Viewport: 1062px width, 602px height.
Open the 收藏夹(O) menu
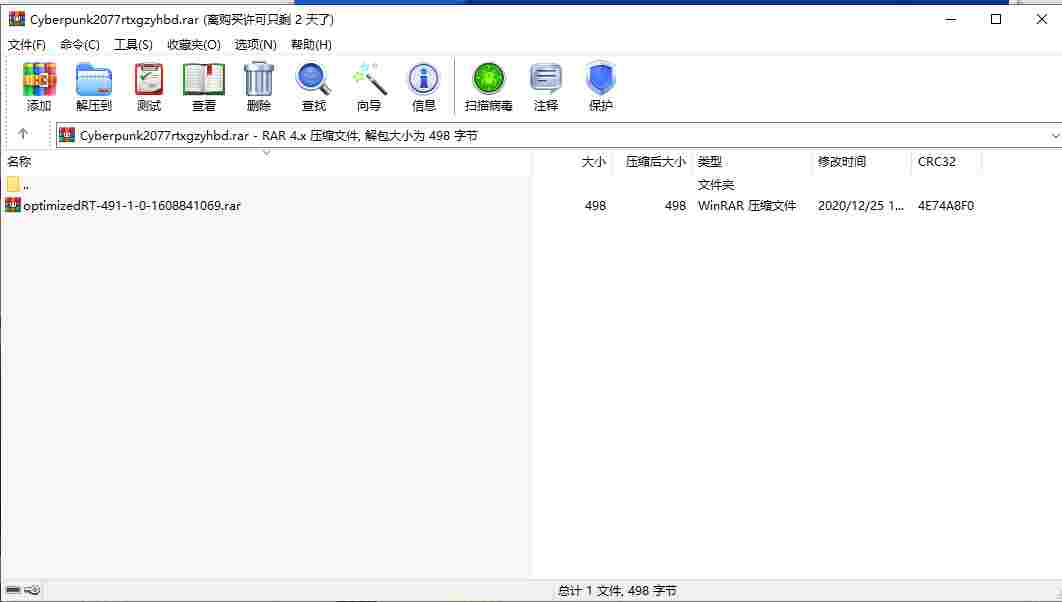click(194, 45)
